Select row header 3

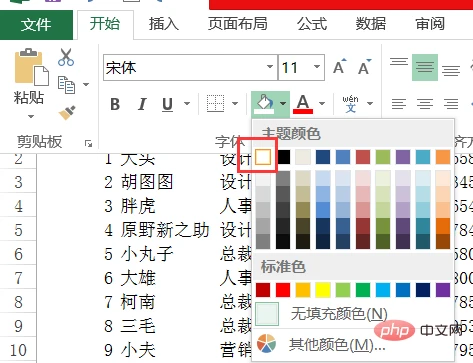click(x=18, y=181)
